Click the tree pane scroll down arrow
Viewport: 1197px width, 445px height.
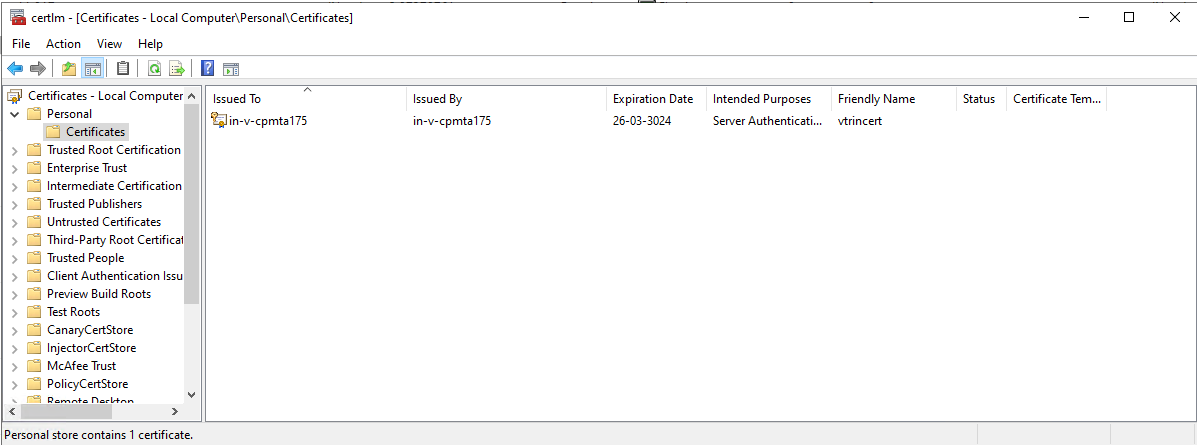point(192,394)
